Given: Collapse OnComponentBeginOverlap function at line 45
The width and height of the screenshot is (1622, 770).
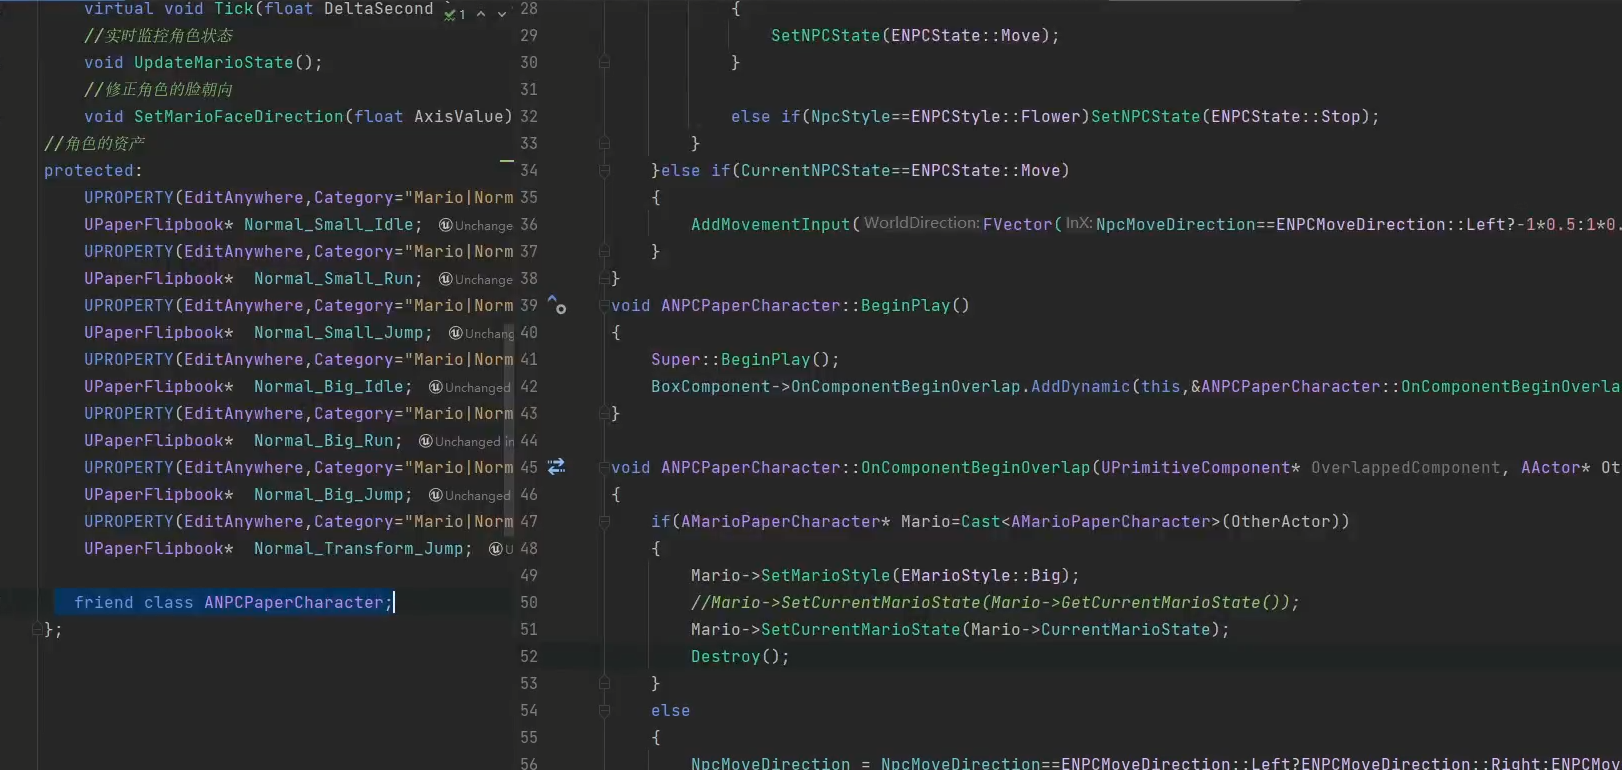Looking at the screenshot, I should click(604, 467).
